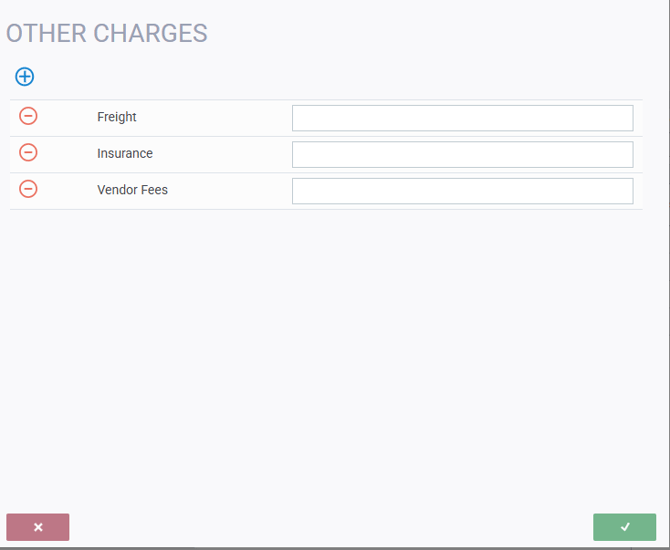670x550 pixels.
Task: Click the empty area below the charges list
Action: [x=330, y=350]
